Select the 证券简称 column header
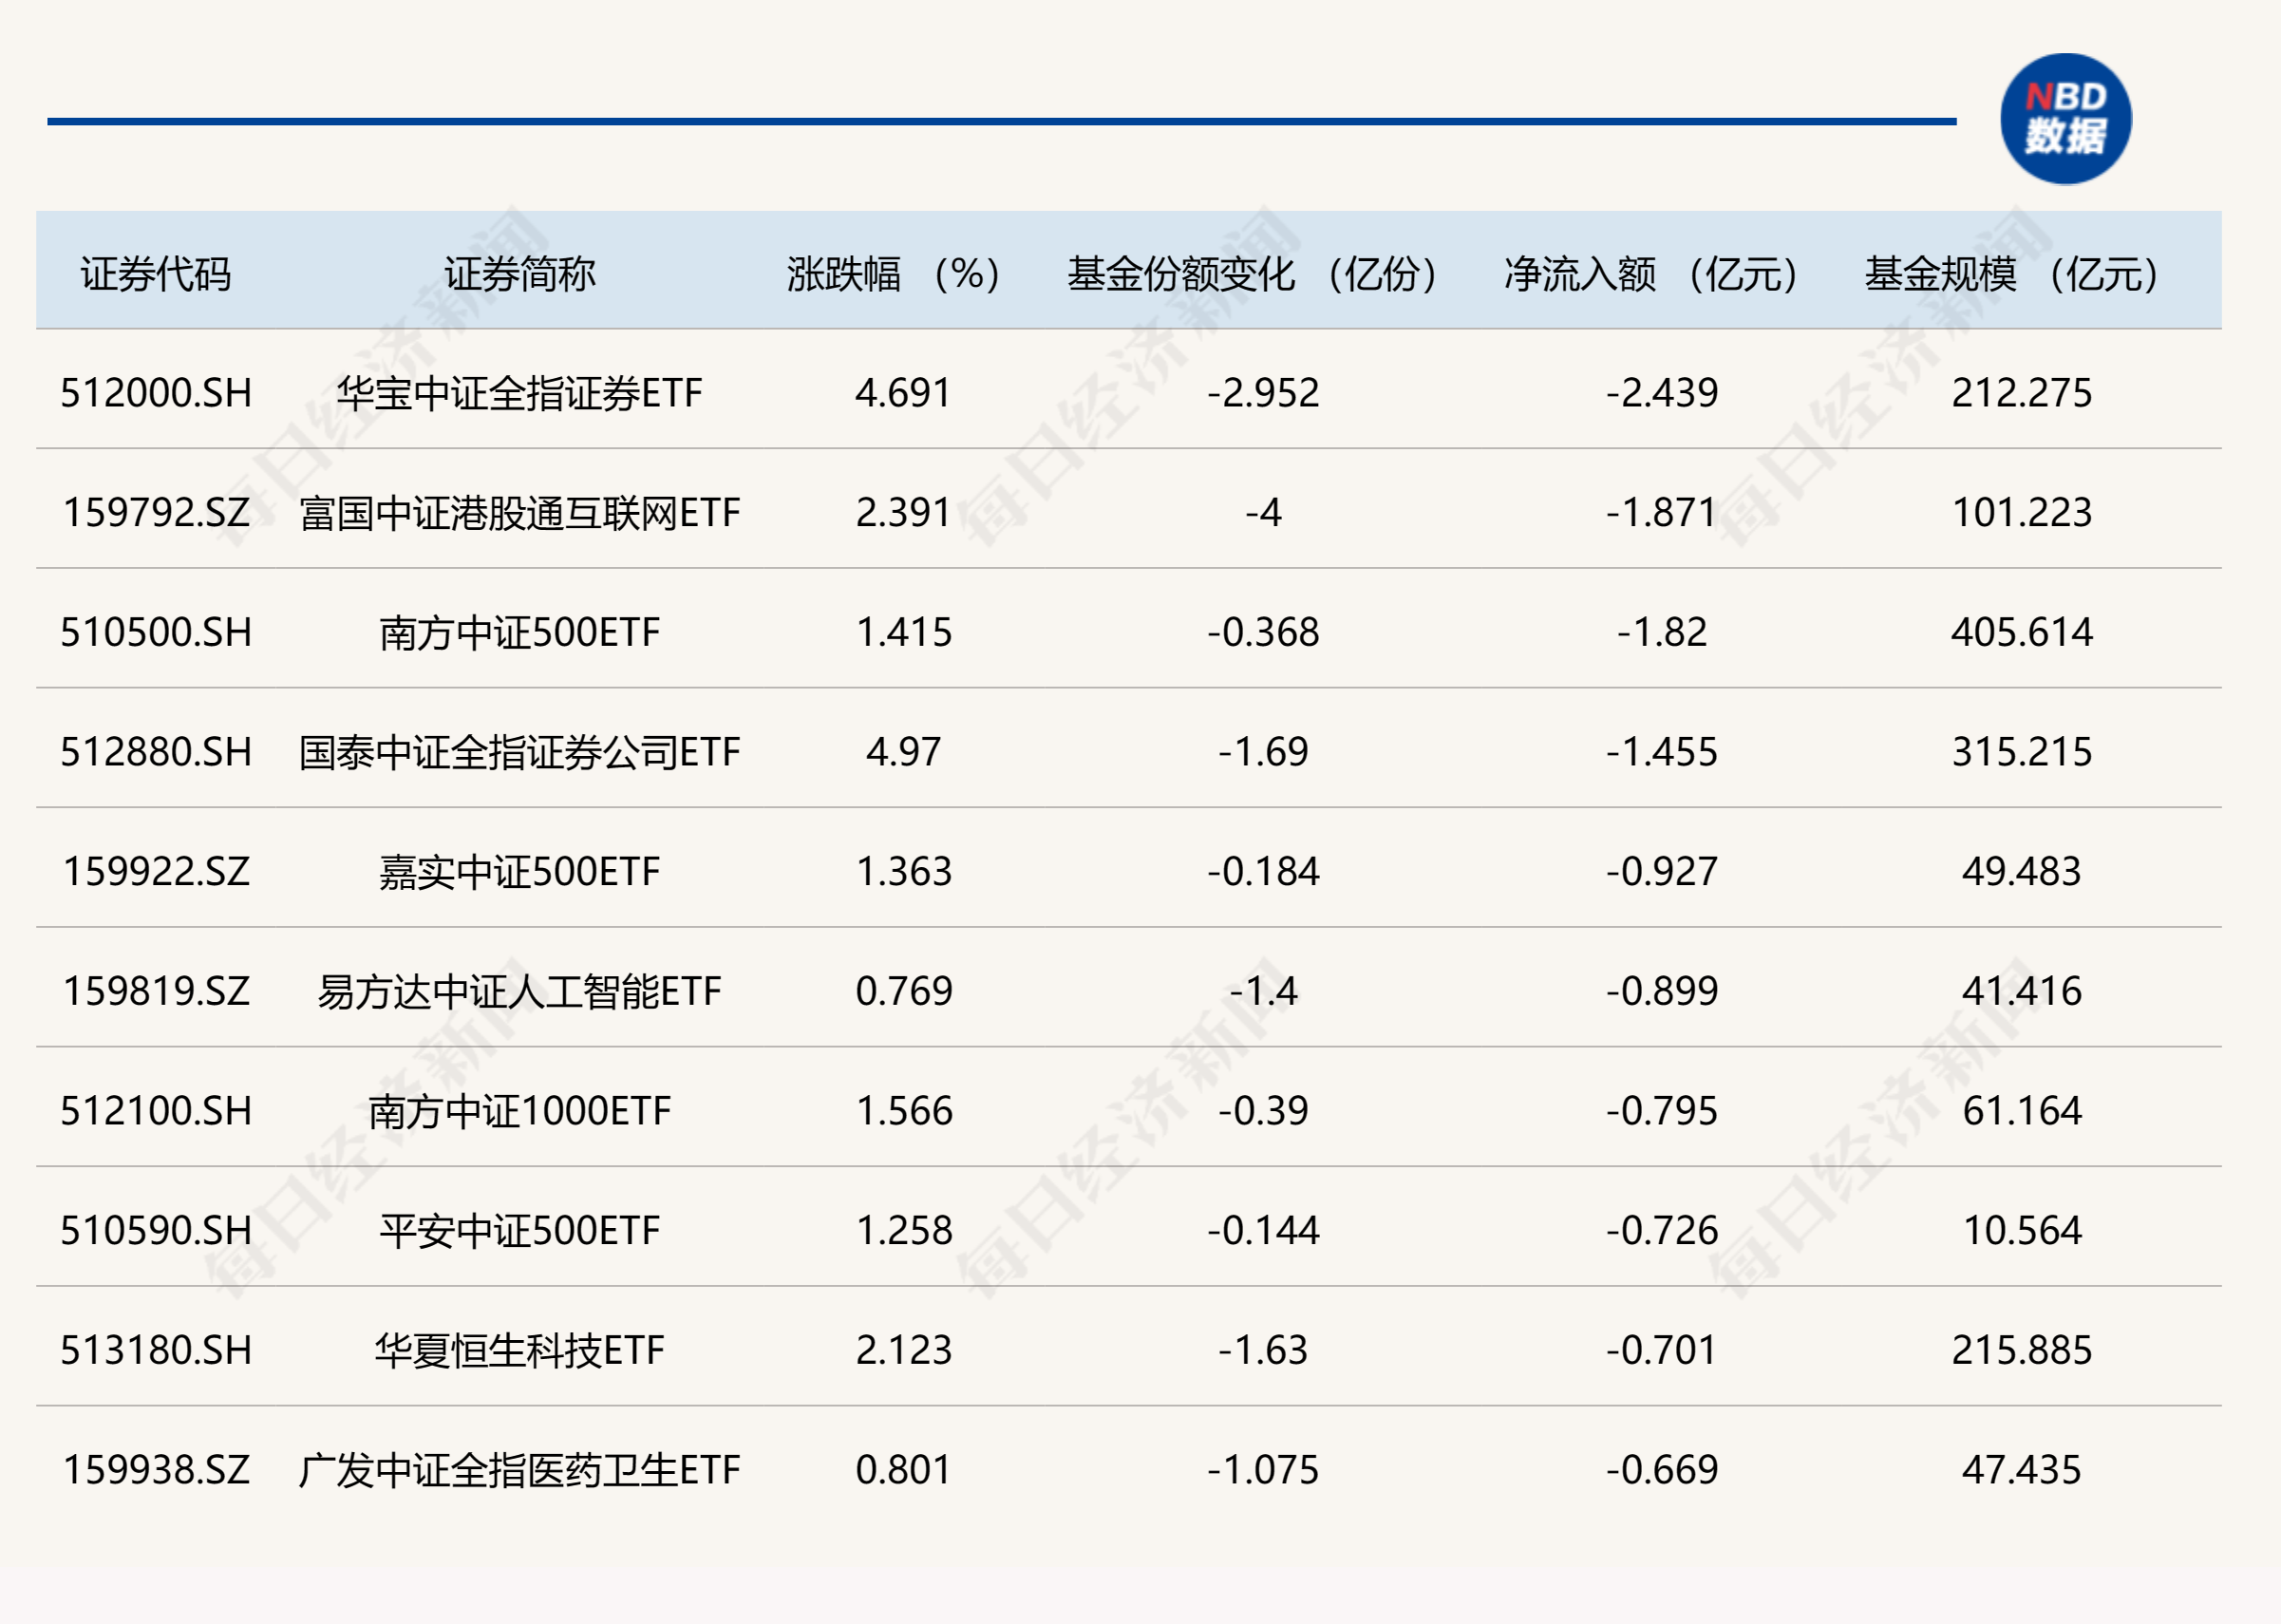The height and width of the screenshot is (1624, 2281). 520,274
